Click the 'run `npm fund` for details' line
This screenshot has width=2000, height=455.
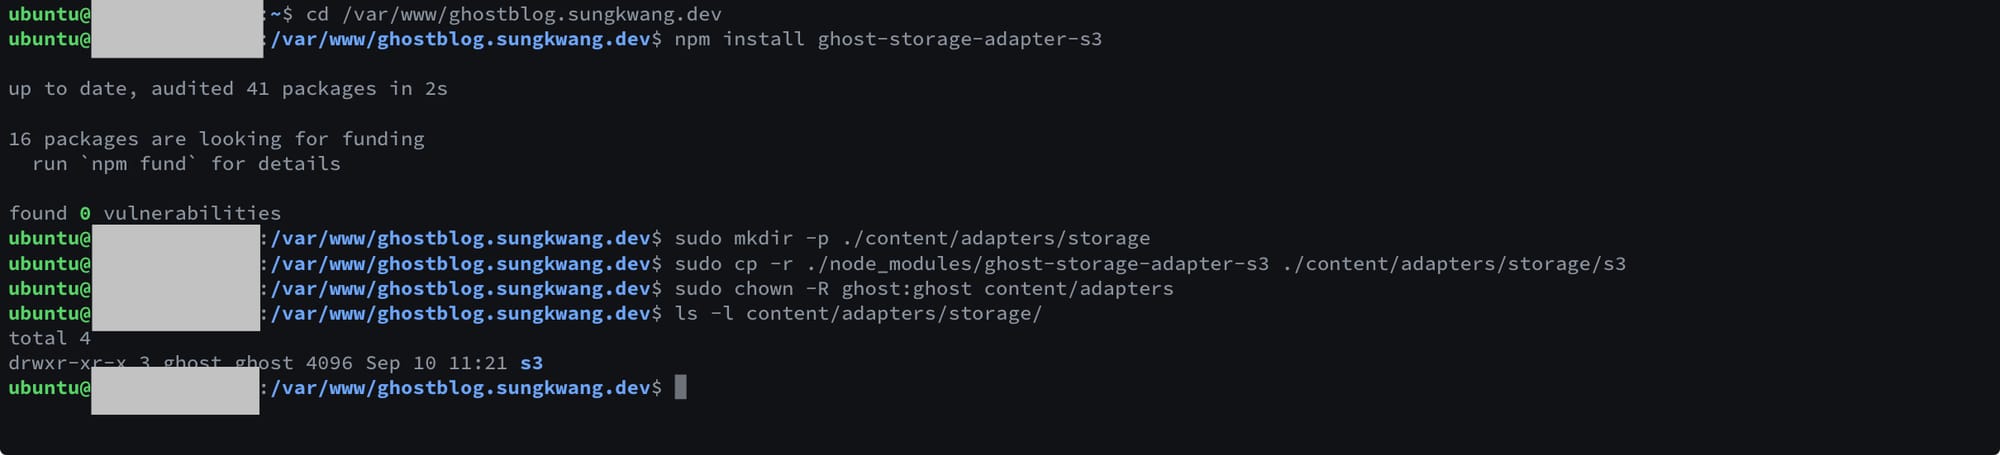[186, 163]
